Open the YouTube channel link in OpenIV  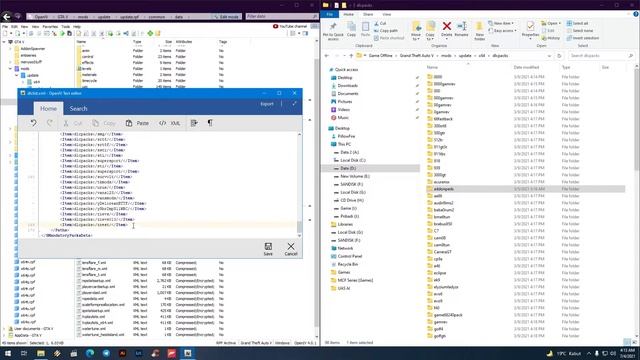tap(290, 26)
